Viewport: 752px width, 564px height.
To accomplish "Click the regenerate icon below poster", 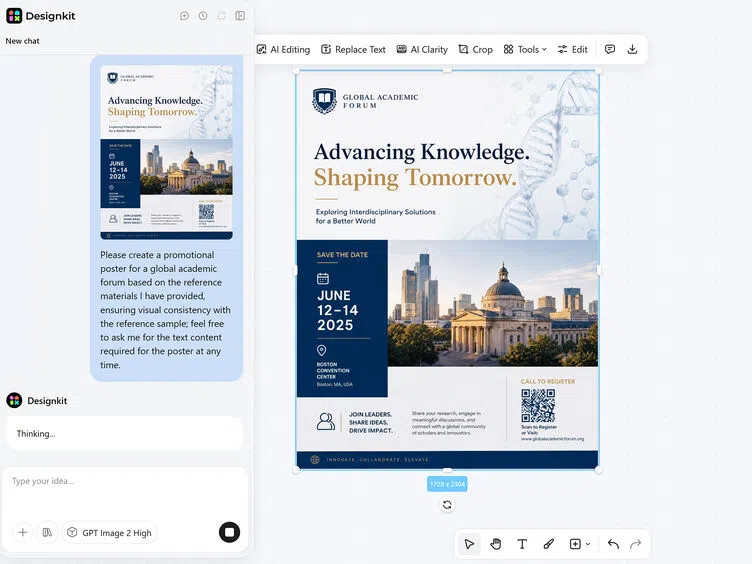I will click(x=447, y=505).
